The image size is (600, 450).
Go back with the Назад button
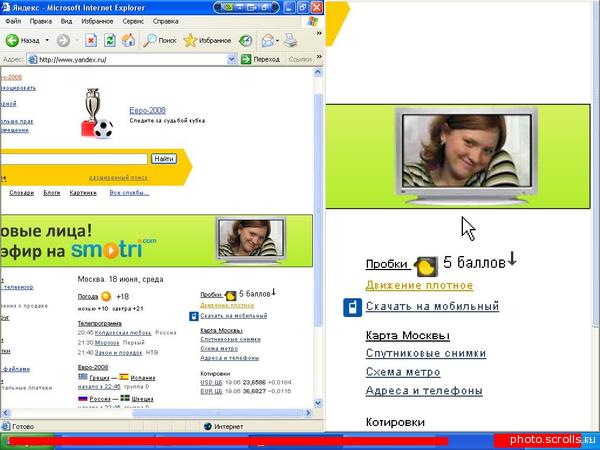click(x=23, y=40)
